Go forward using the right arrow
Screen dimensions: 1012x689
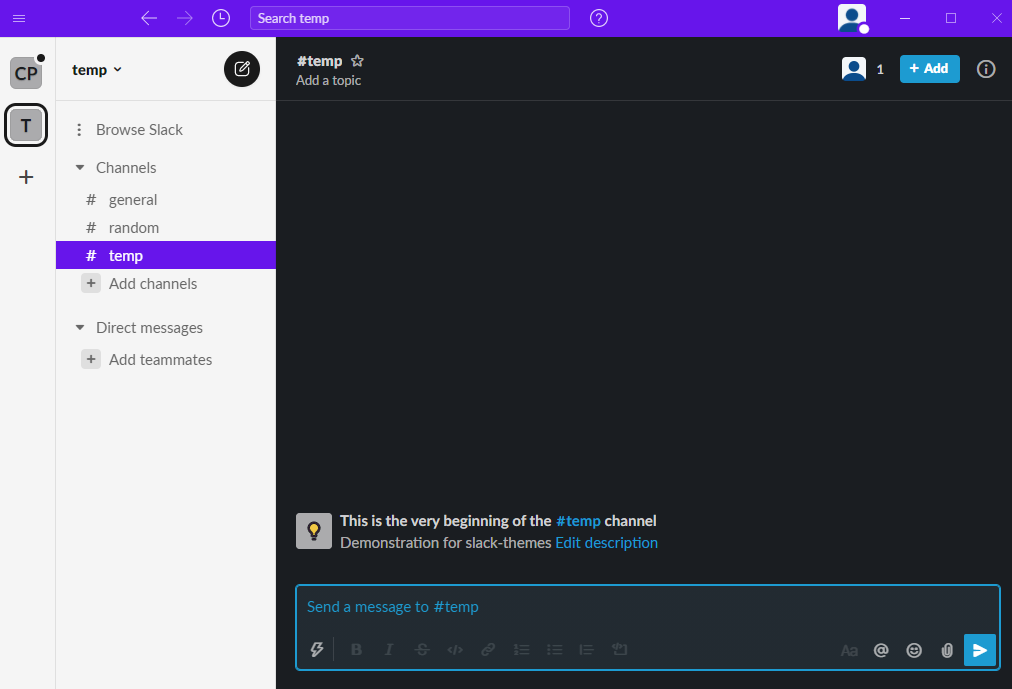click(185, 18)
